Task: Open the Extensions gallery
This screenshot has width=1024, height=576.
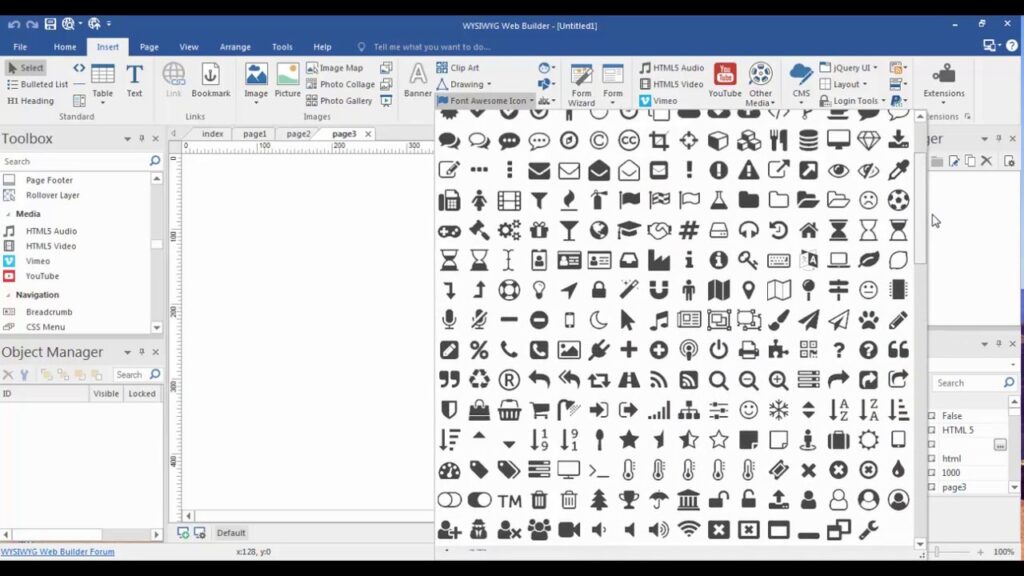Action: (x=943, y=82)
